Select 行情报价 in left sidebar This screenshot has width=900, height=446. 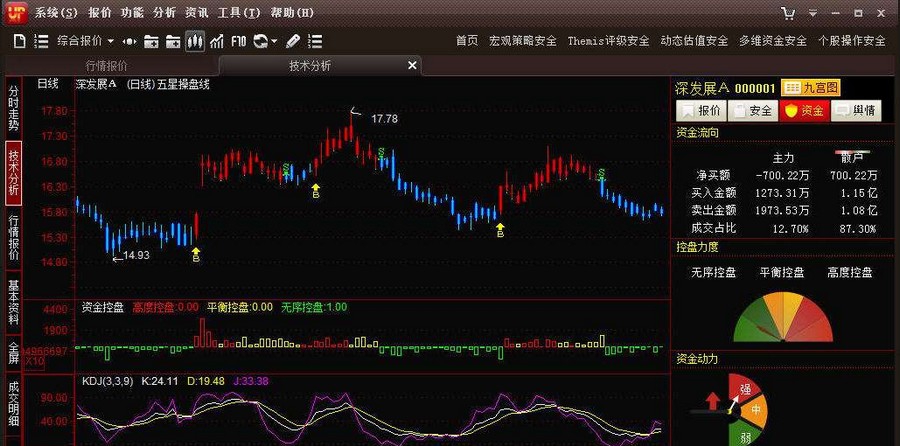click(14, 238)
